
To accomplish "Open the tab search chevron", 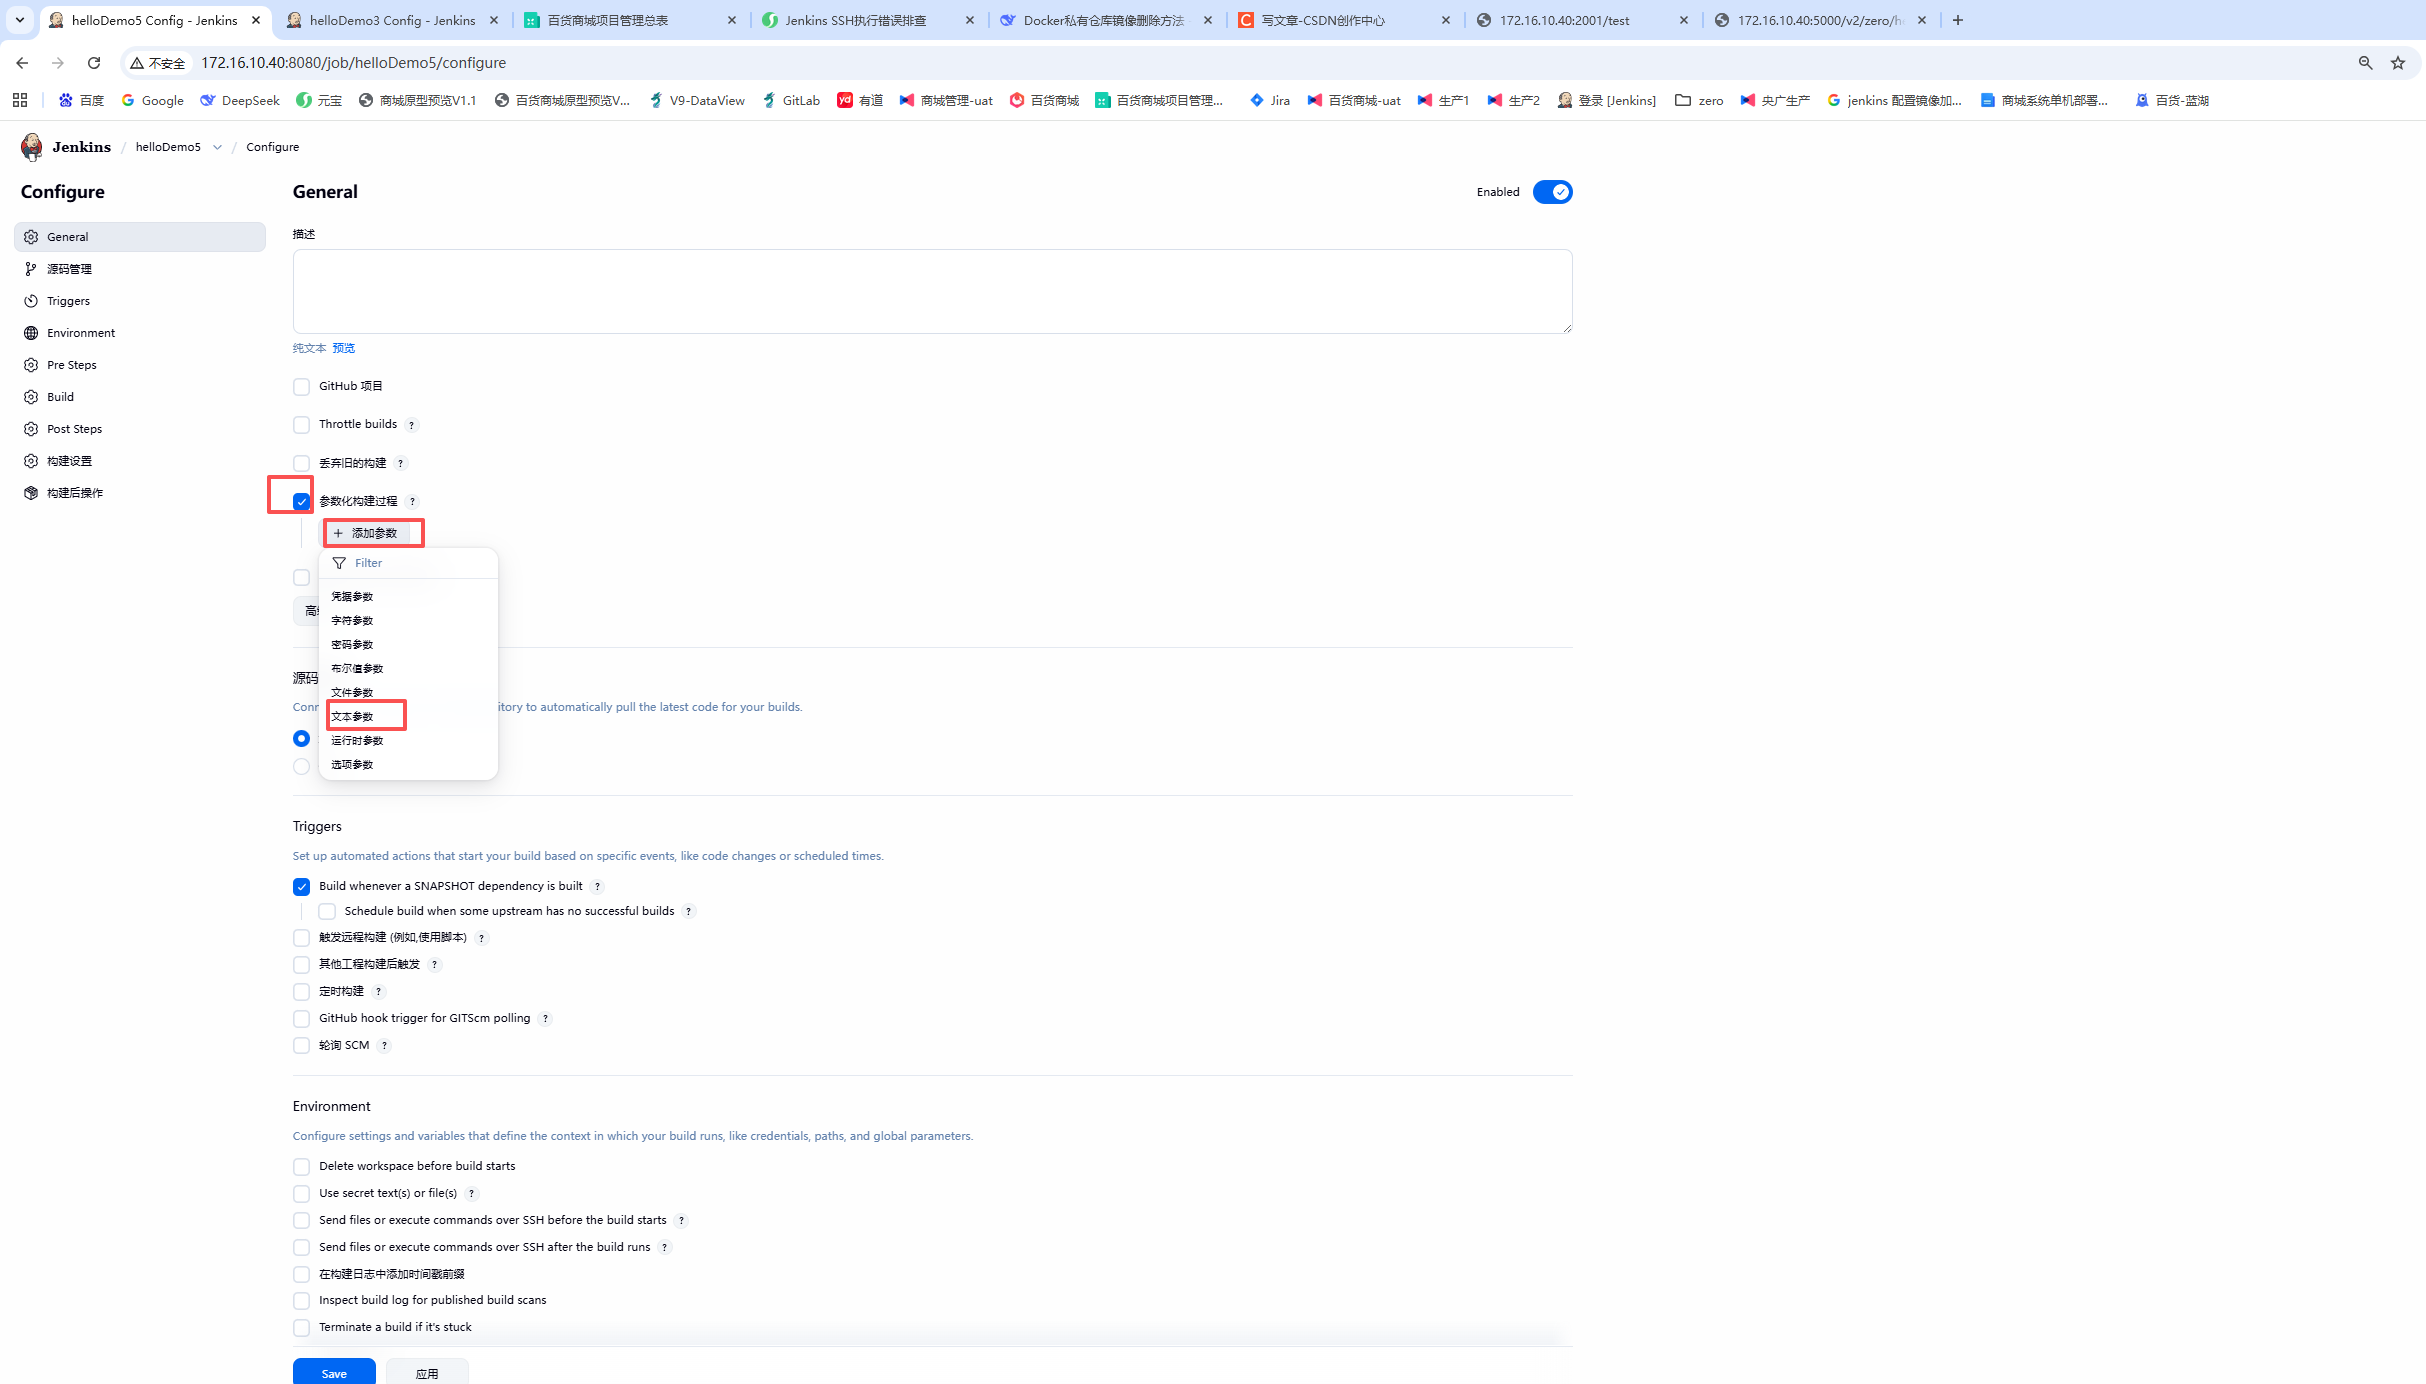I will [20, 20].
